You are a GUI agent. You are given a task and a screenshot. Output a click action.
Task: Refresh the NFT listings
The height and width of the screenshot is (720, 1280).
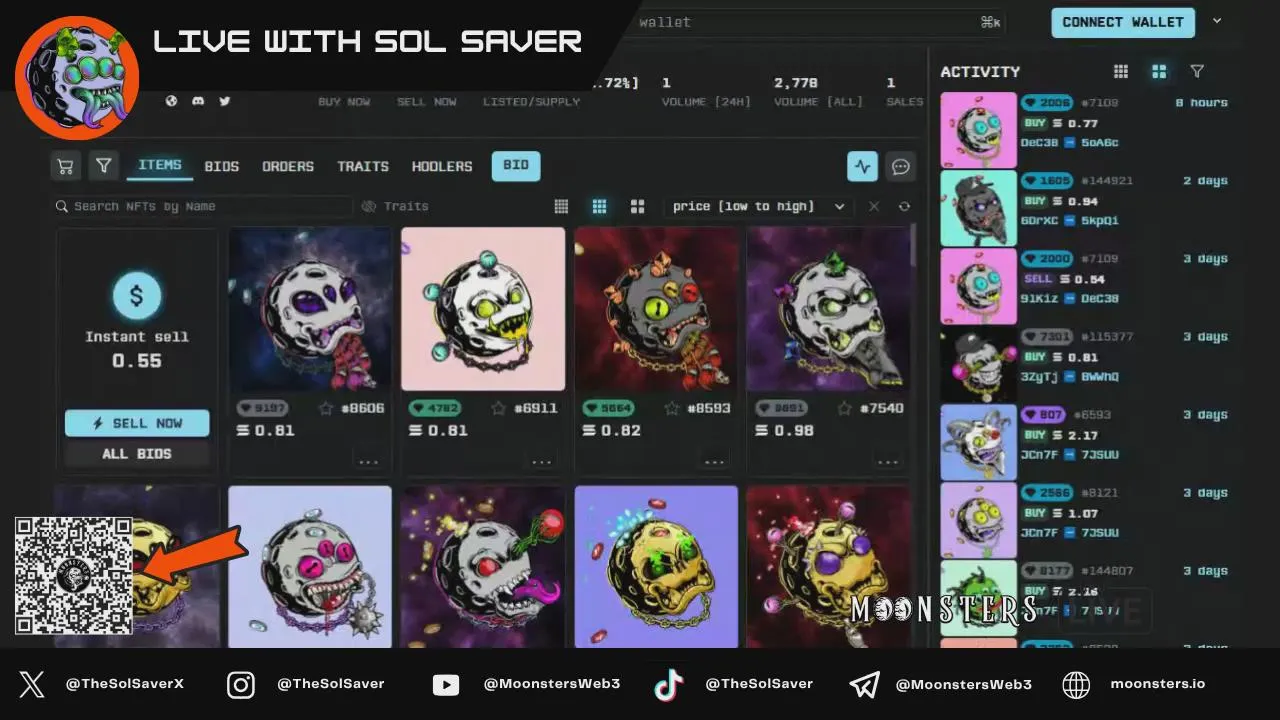coord(904,206)
